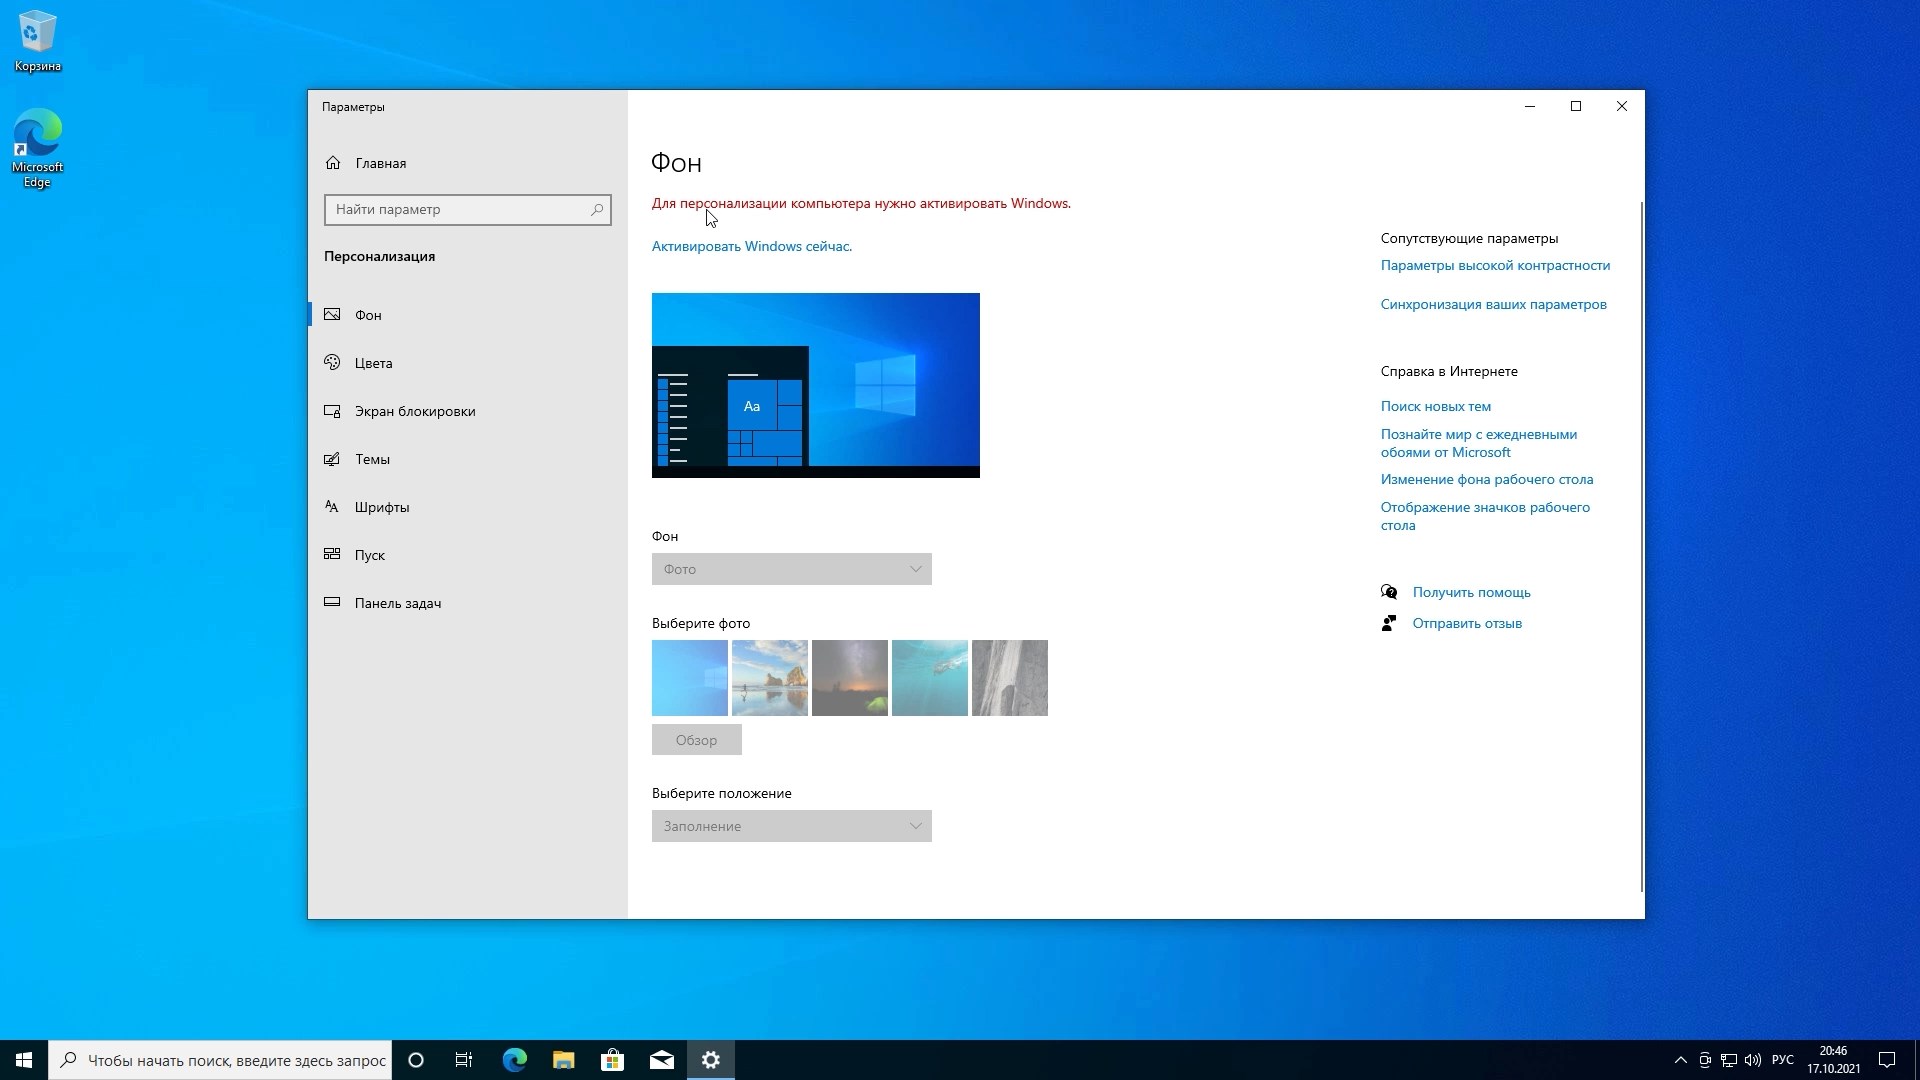This screenshot has width=1920, height=1080.
Task: Click the Пуск tiles icon in sidebar
Action: [332, 554]
